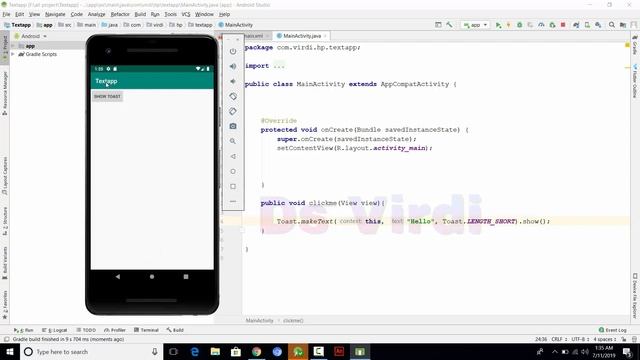The image size is (640, 360).
Task: Open the CRLF line separator selector
Action: click(x=559, y=339)
